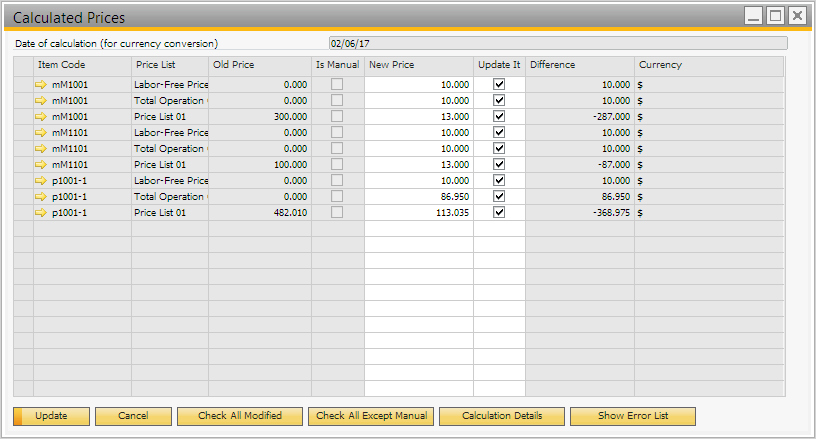Click the Cancel button
Viewport: 816px width, 439px height.
point(133,416)
